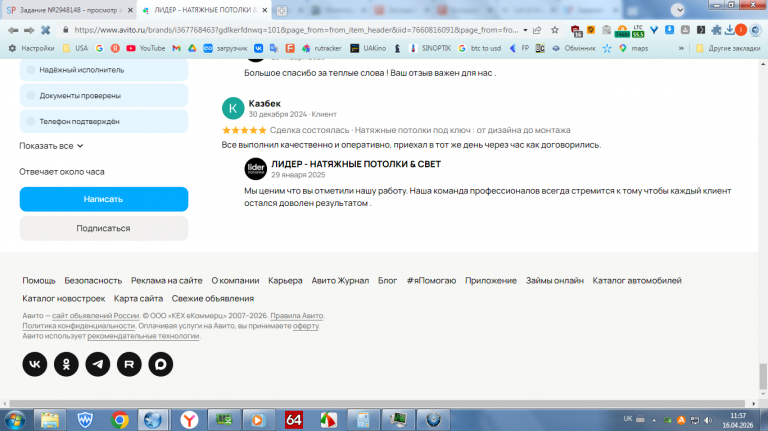Open the VK bookmark icon in bookmarks bar

tap(258, 48)
